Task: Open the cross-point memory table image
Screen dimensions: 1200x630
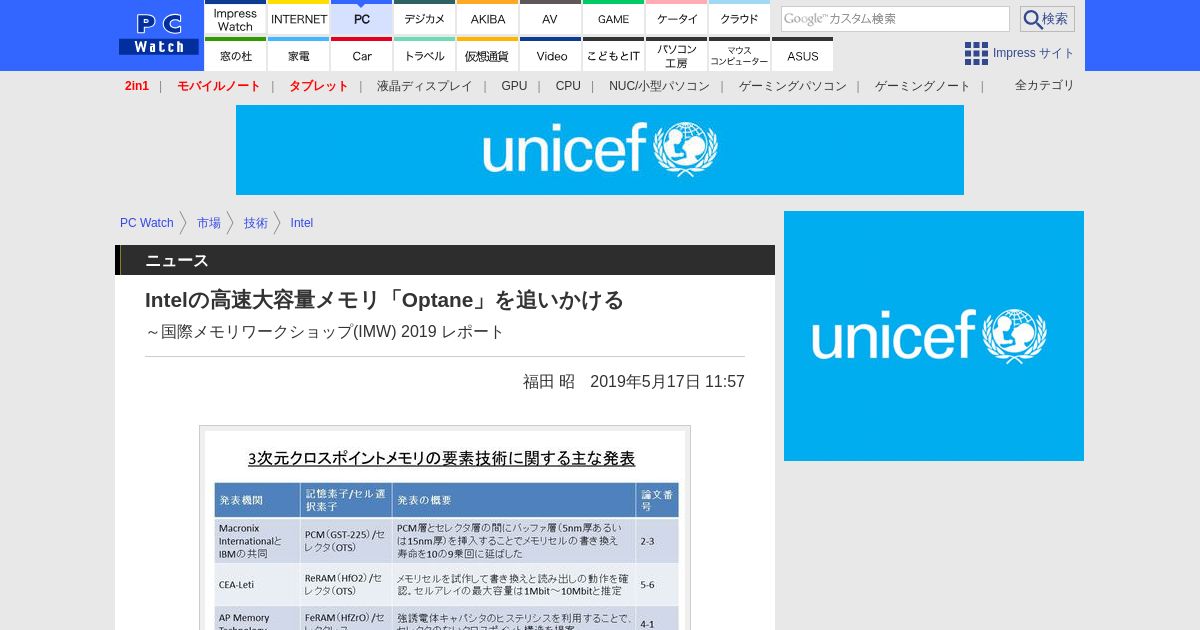Action: point(445,528)
